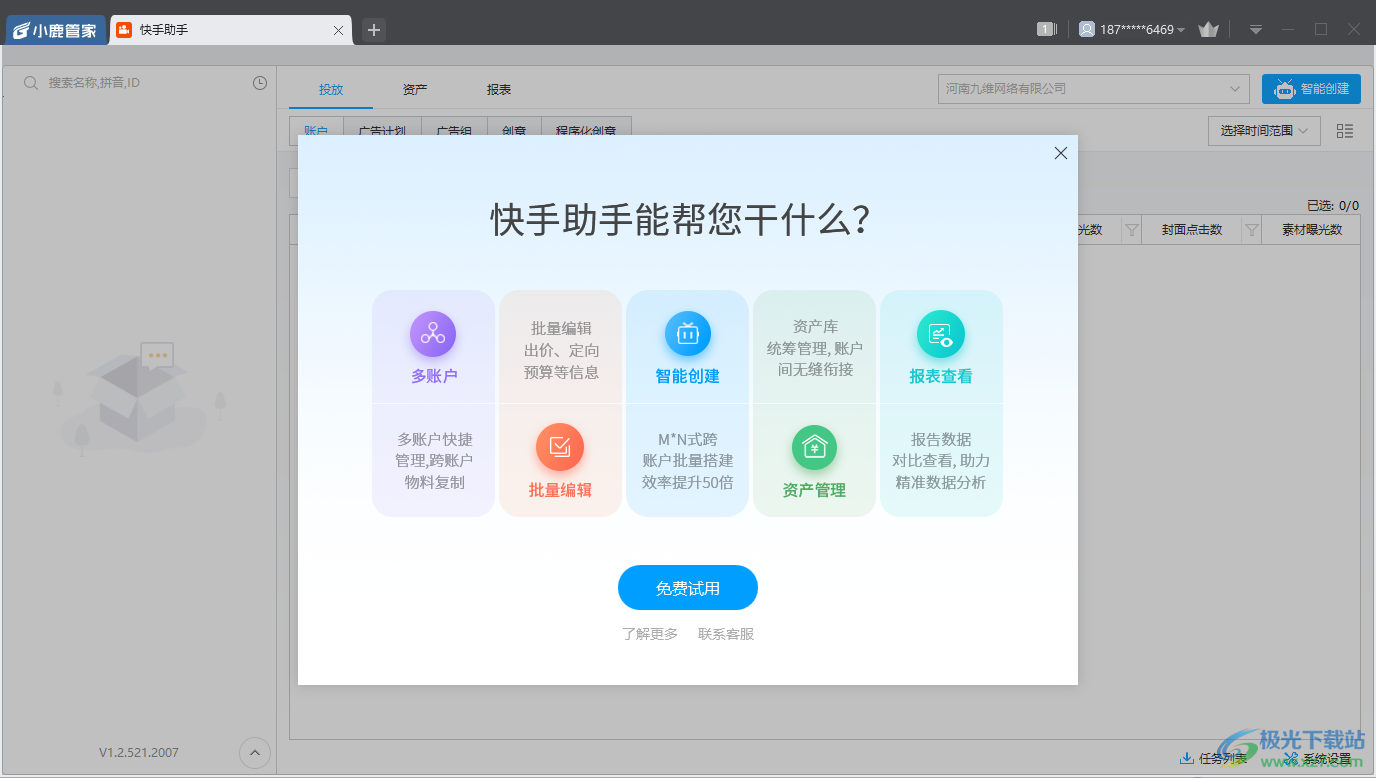Close the 快手助手 intro dialog
This screenshot has height=778, width=1376.
(1061, 153)
